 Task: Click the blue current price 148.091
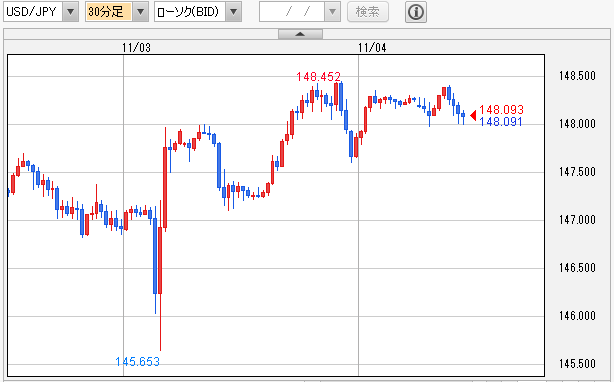(501, 122)
